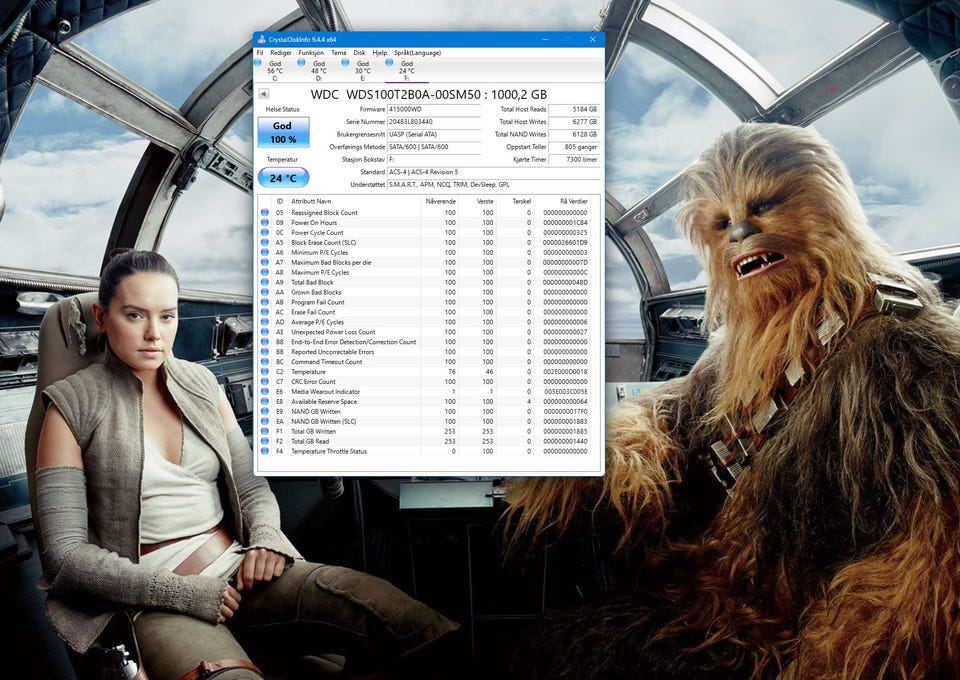Click the Total Host Reads value 5184 GB

pyautogui.click(x=574, y=109)
